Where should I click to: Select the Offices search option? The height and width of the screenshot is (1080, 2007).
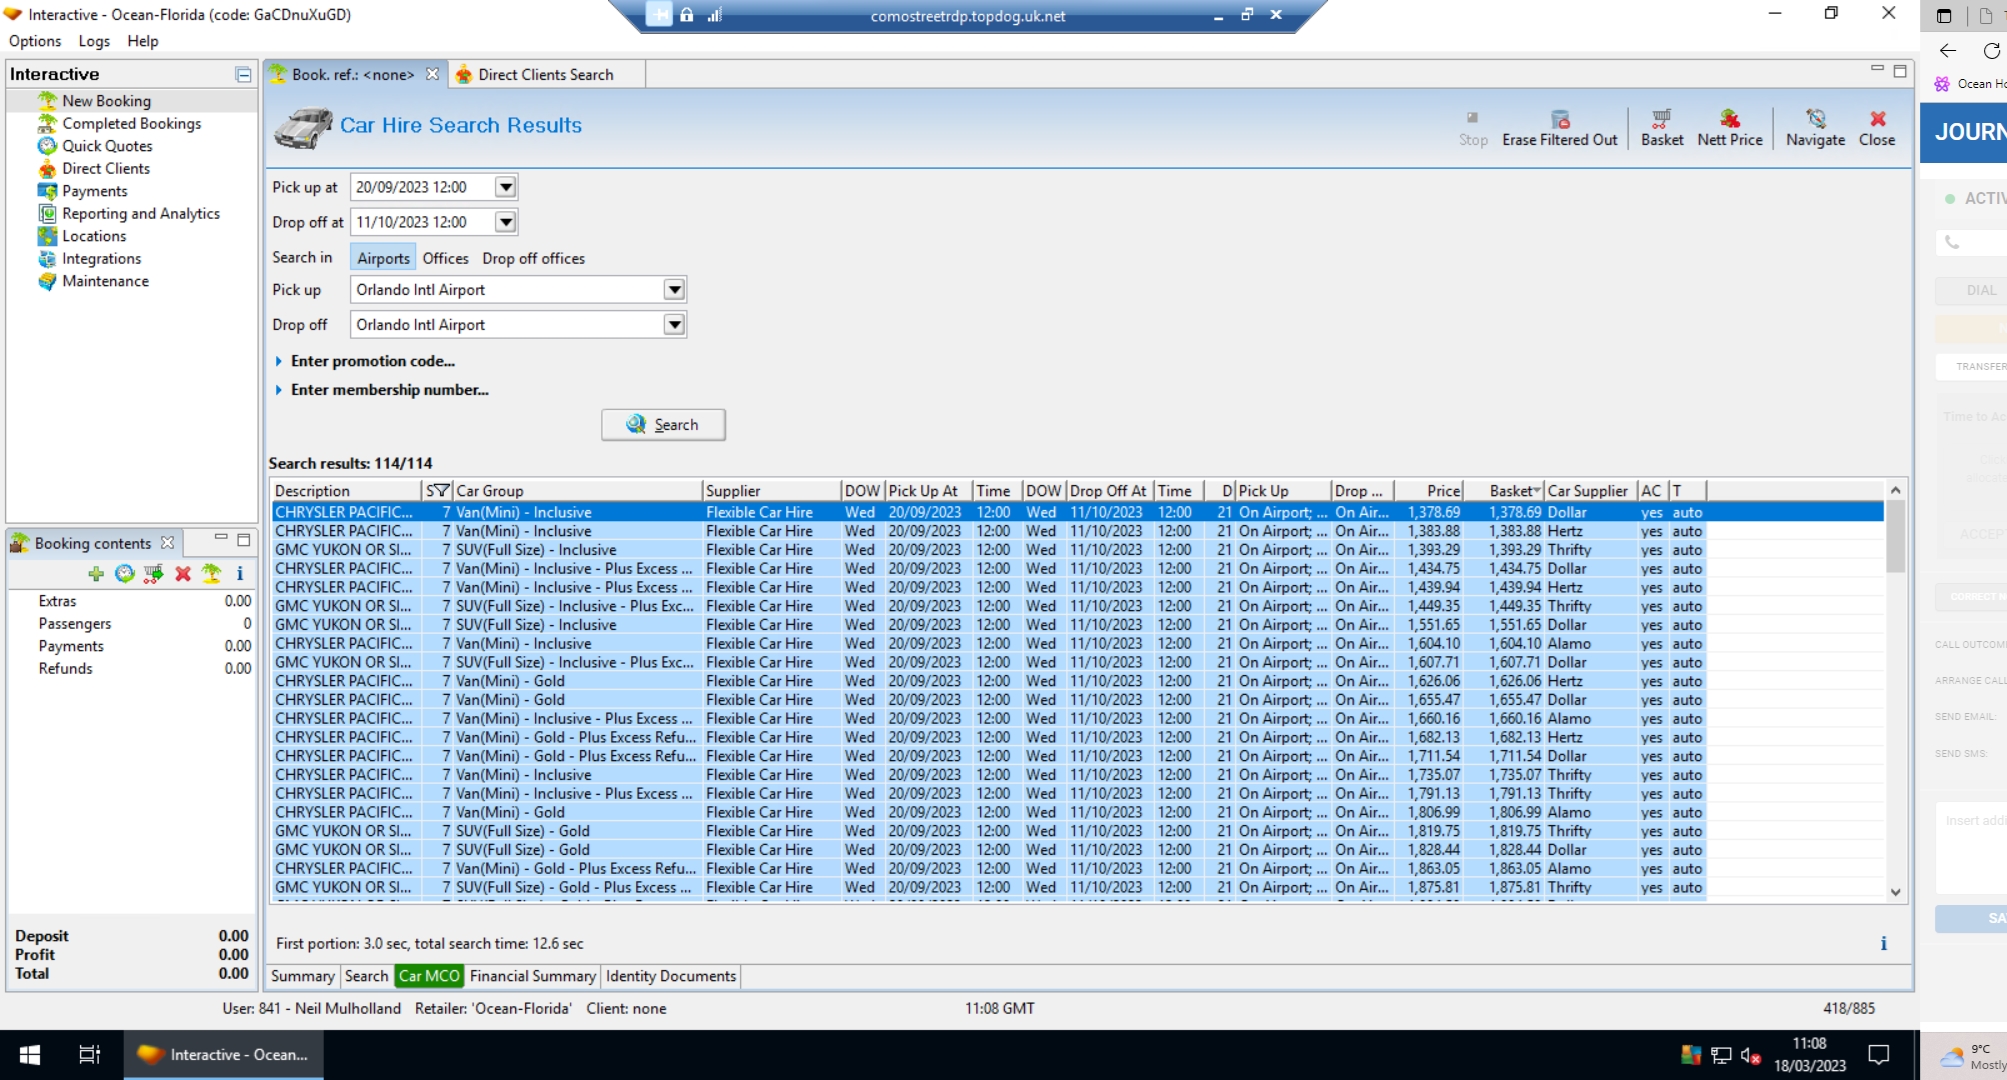point(445,258)
